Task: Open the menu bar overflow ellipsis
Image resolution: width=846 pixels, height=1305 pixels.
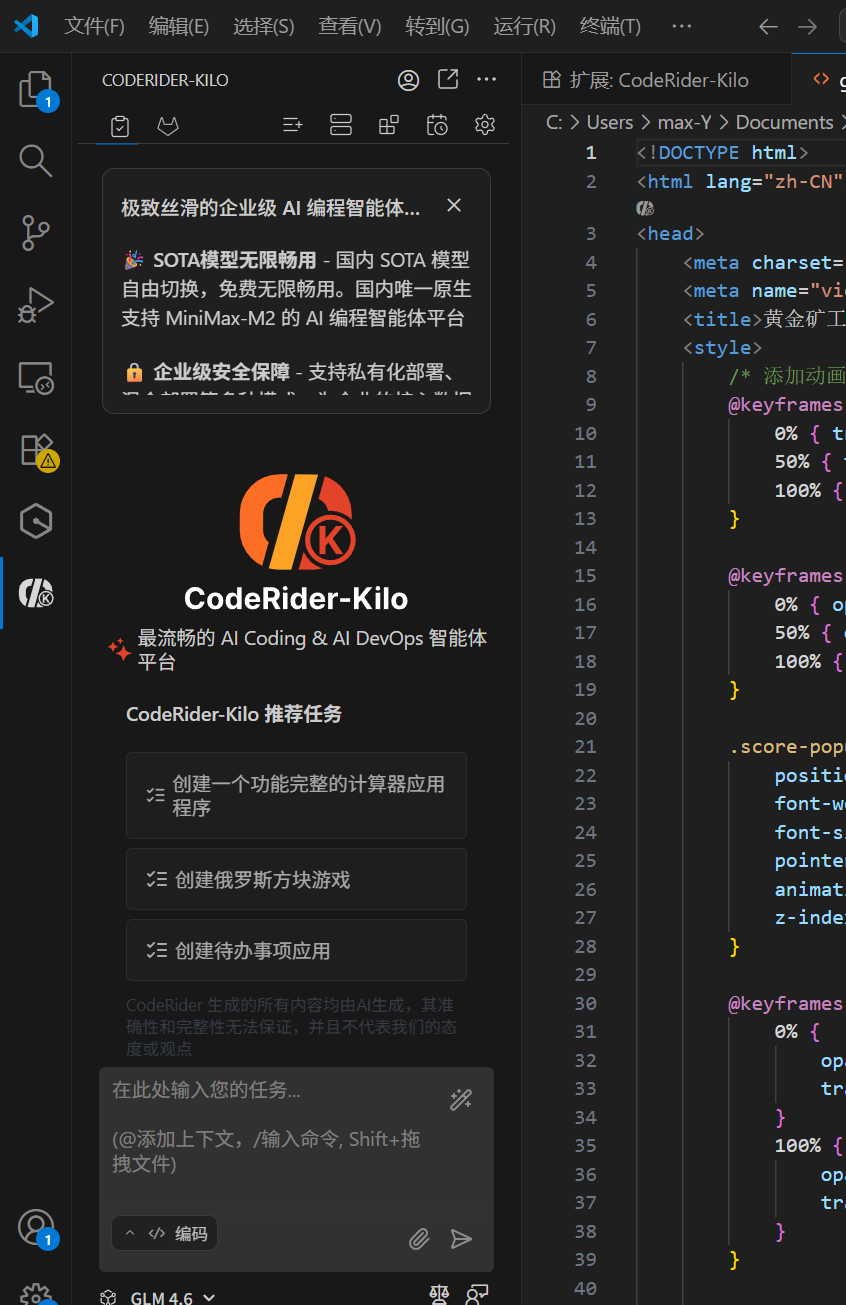Action: [682, 27]
